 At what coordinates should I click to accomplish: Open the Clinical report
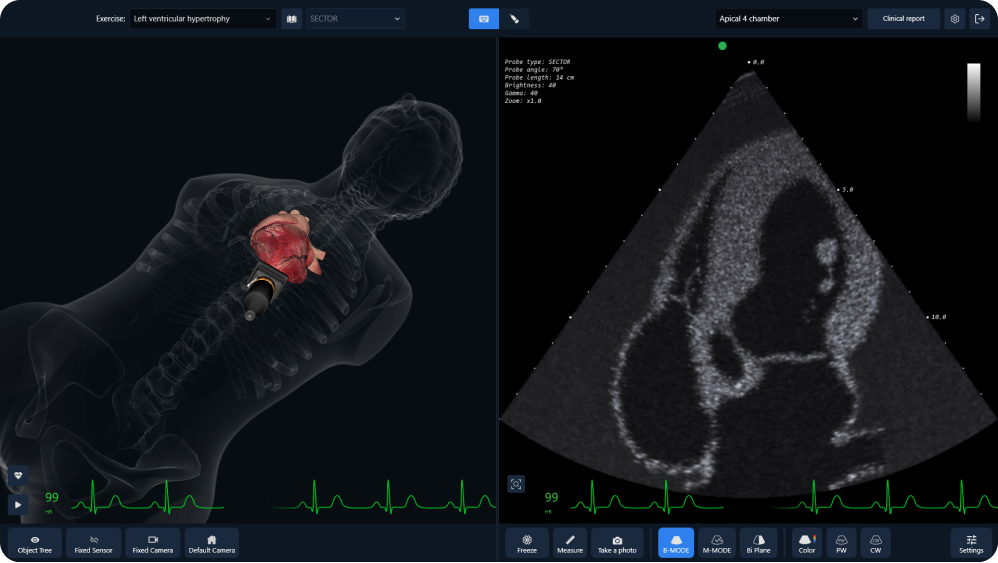903,19
